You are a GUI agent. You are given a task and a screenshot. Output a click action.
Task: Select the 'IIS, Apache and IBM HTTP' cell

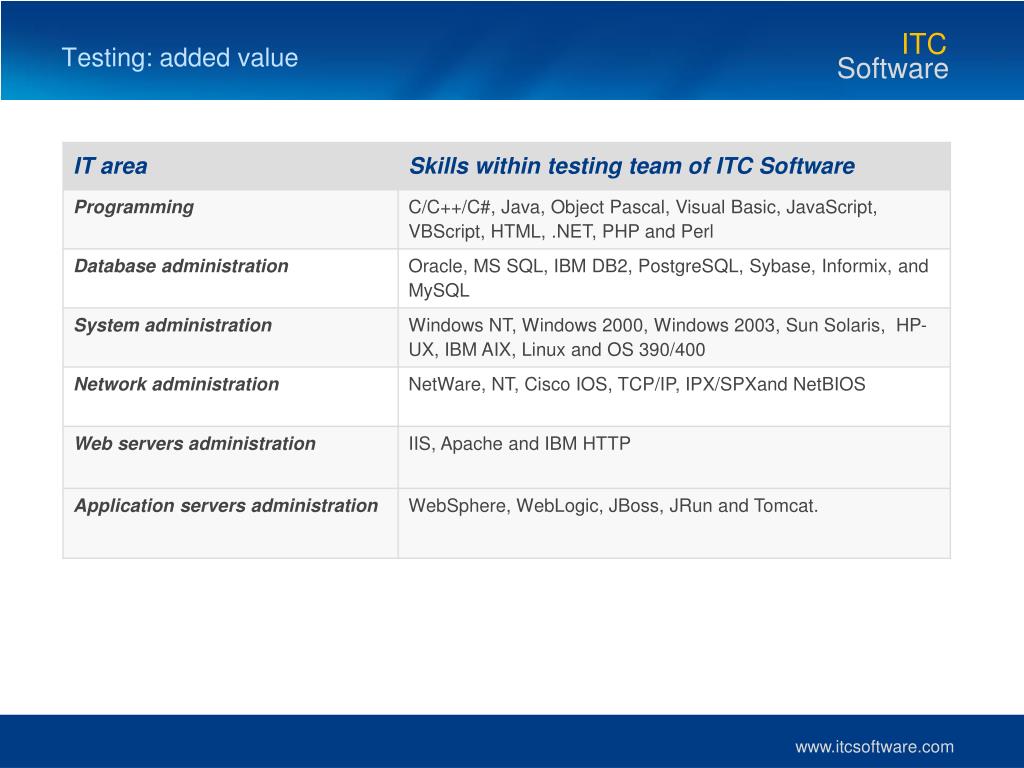tap(674, 457)
